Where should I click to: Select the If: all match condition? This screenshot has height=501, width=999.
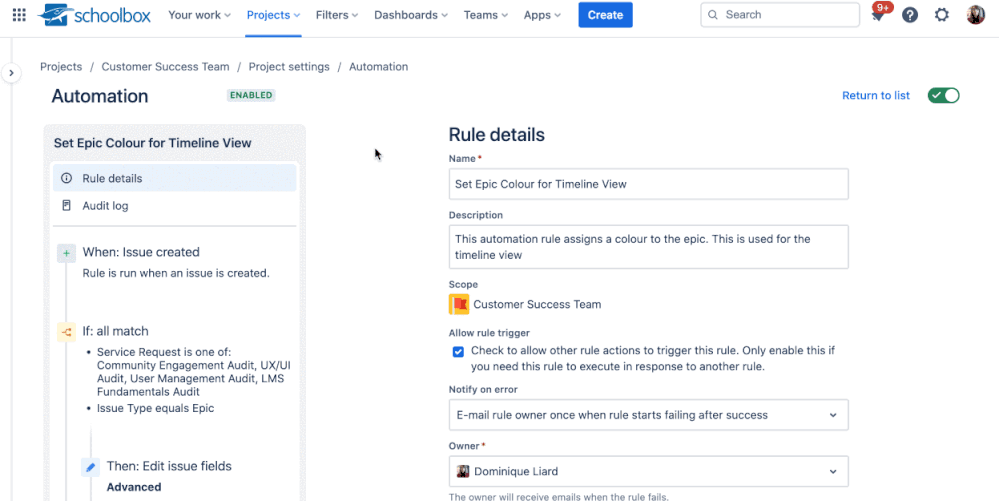click(x=115, y=331)
